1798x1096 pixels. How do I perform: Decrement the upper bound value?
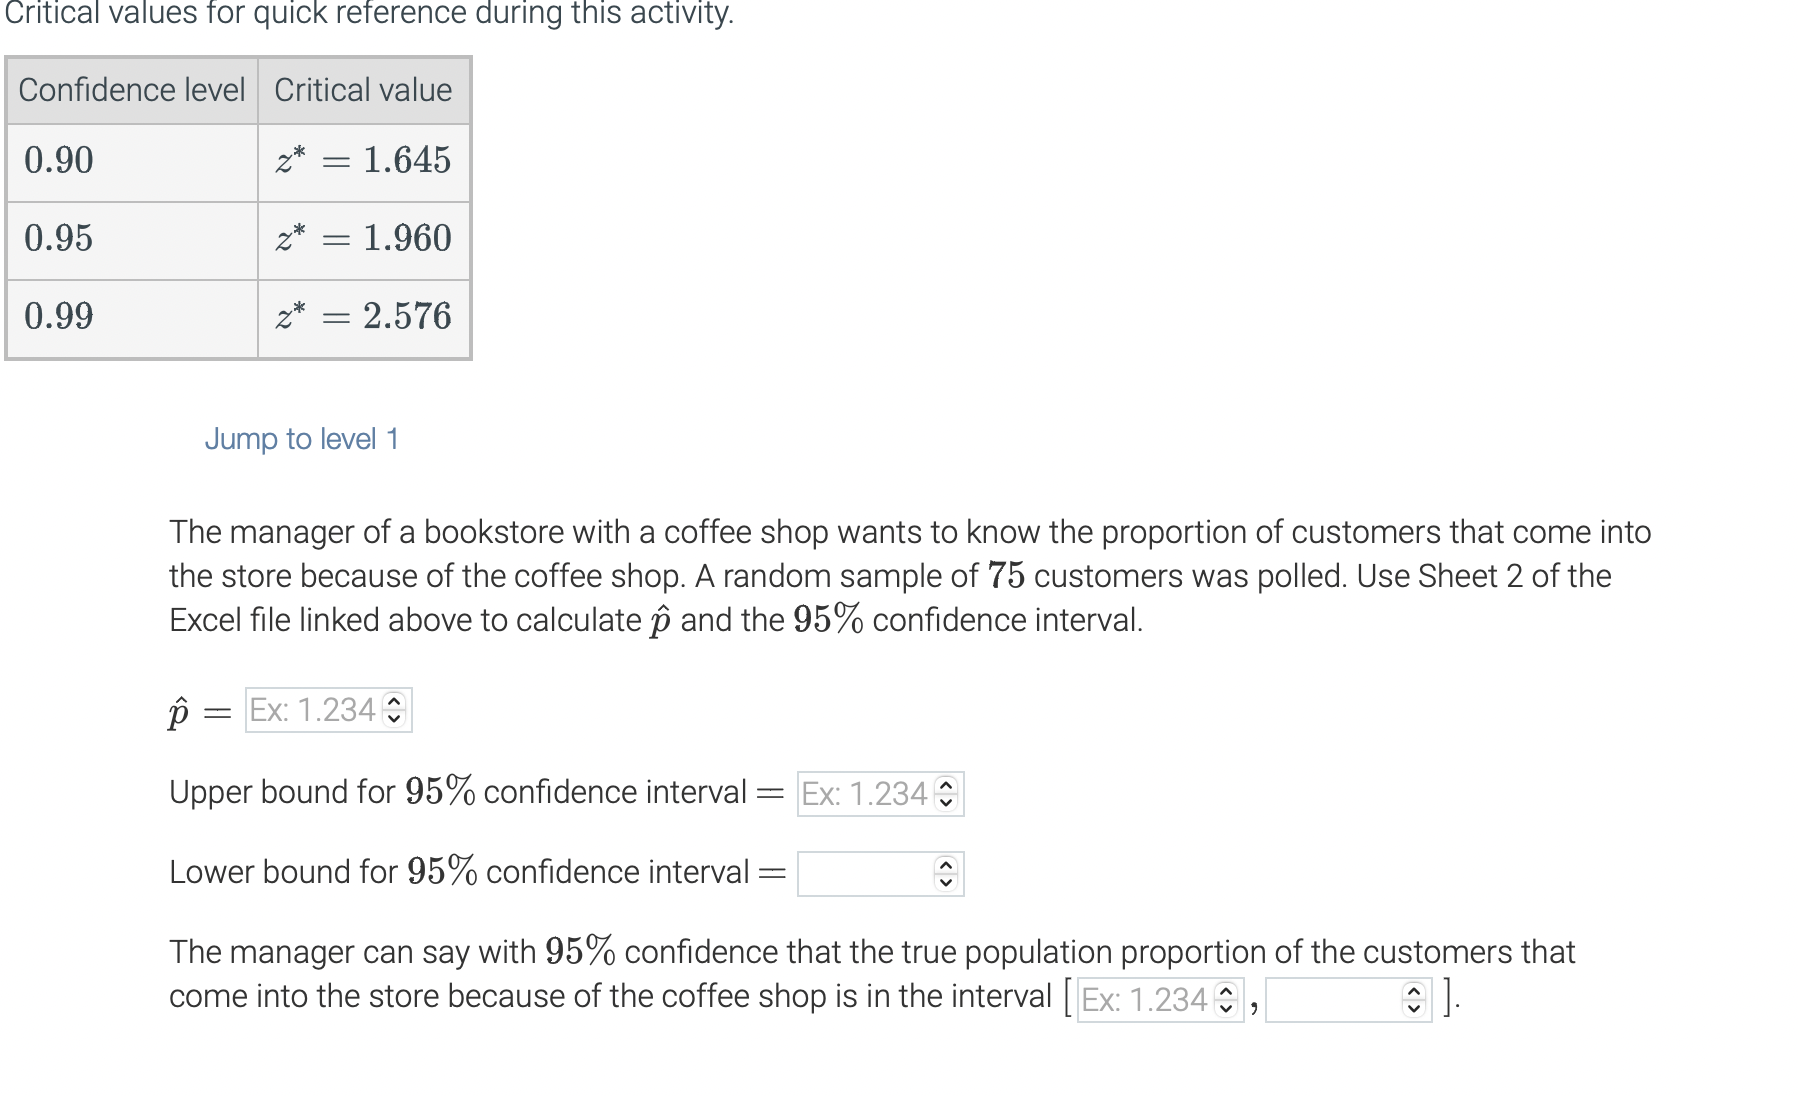point(944,801)
